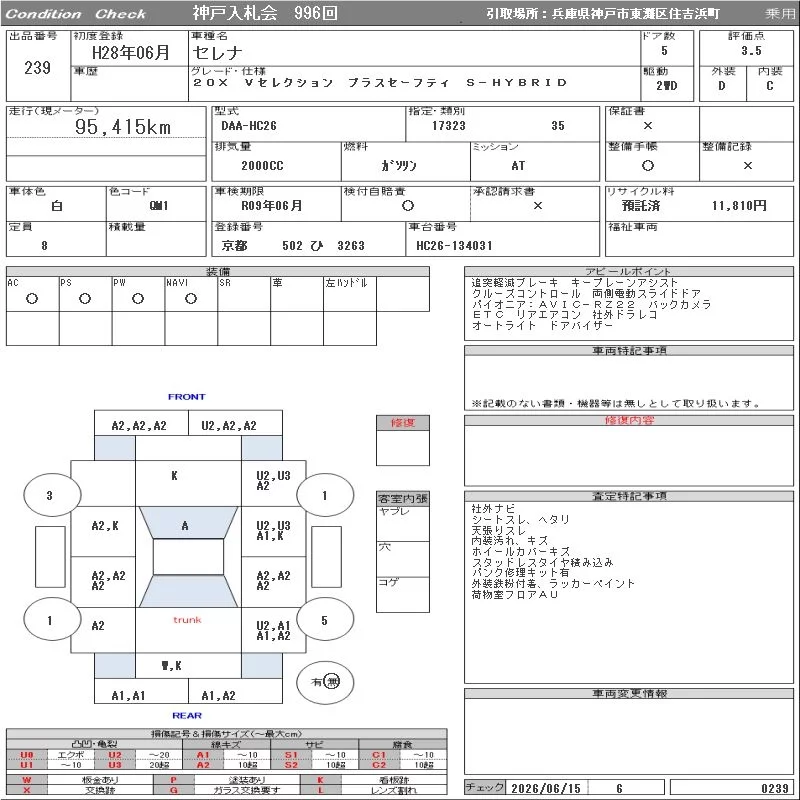Click the inspection expiry R09年06月
Viewport: 800px width, 800px height.
coord(271,206)
